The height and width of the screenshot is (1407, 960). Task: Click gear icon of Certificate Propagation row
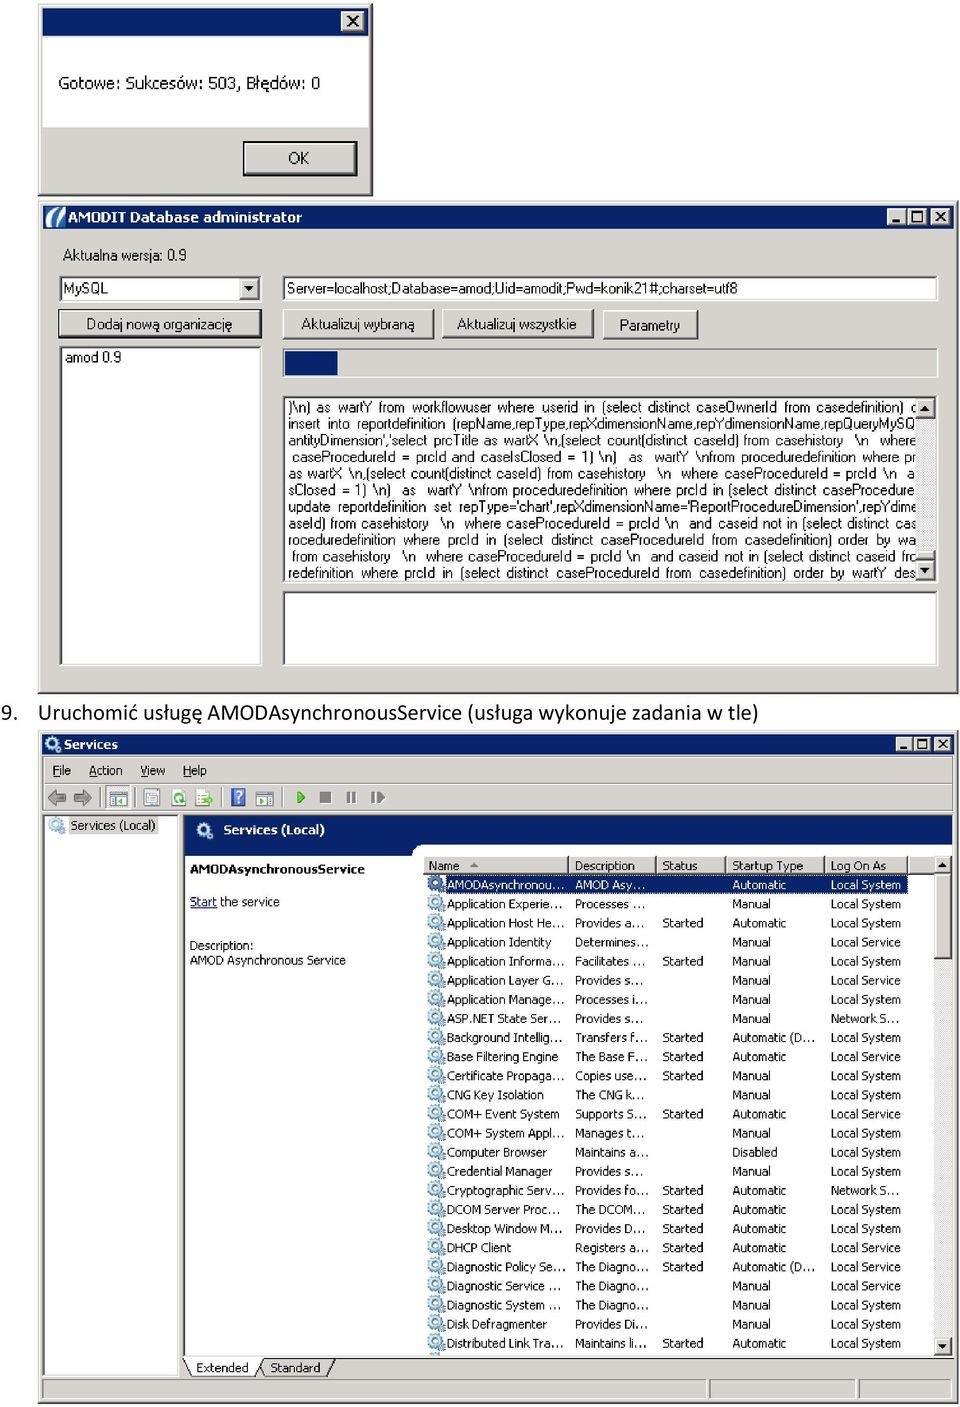click(436, 1075)
